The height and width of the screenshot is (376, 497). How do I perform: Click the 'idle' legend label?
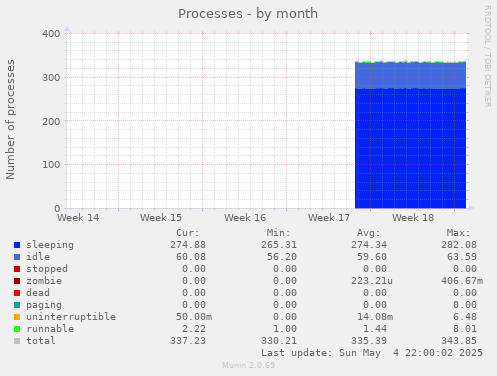(38, 257)
